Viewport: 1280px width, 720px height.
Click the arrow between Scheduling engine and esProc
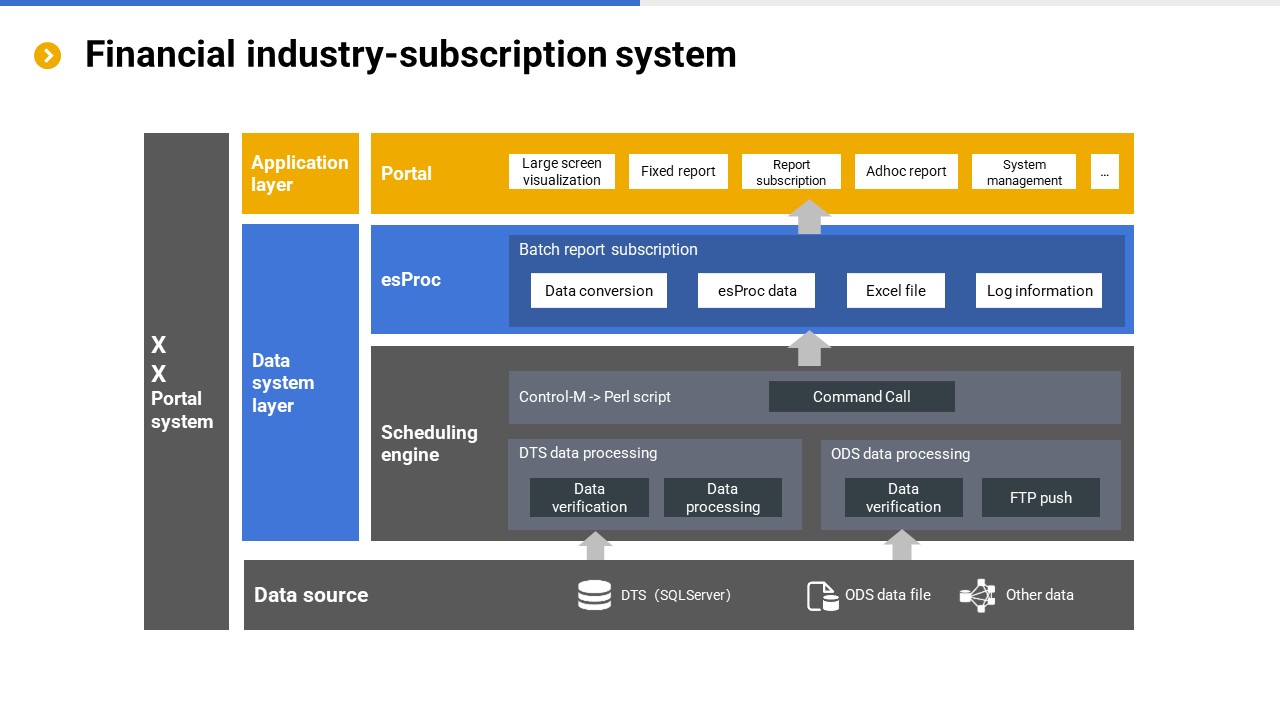[x=809, y=348]
